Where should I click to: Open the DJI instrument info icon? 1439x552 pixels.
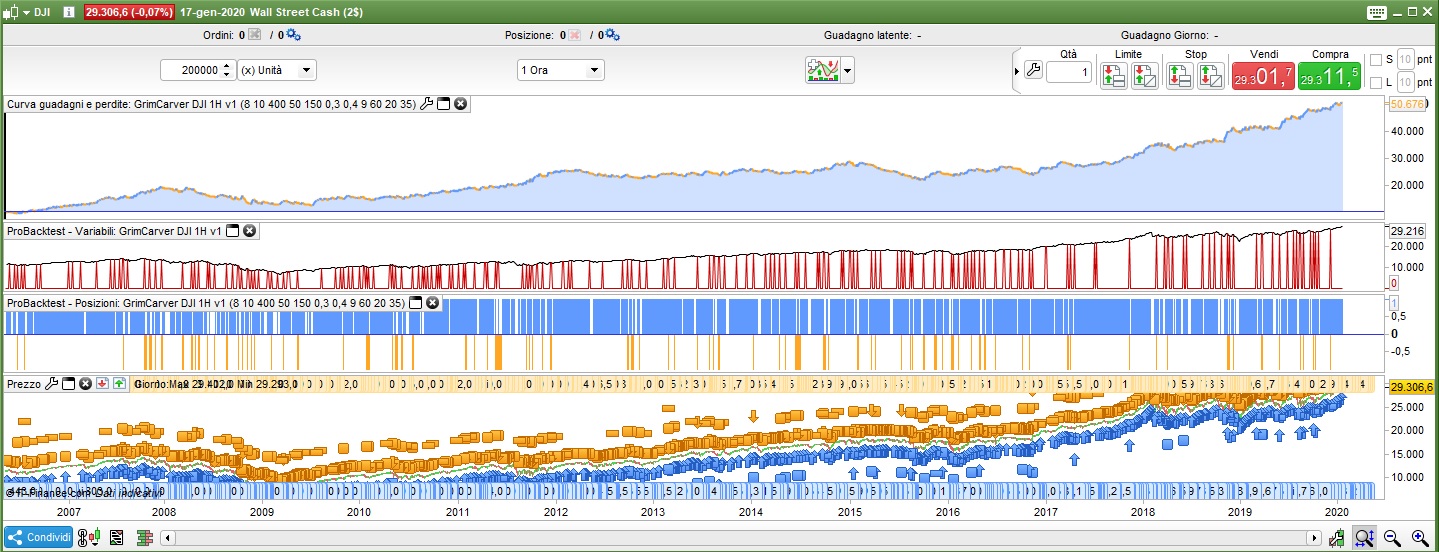(x=68, y=11)
